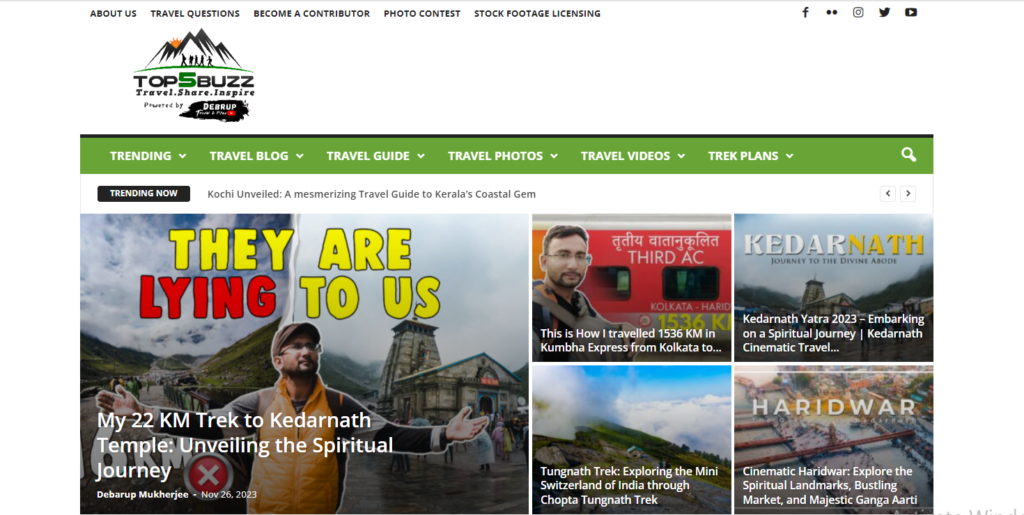1024x515 pixels.
Task: Click the Top5Buzz site logo
Action: coord(193,75)
